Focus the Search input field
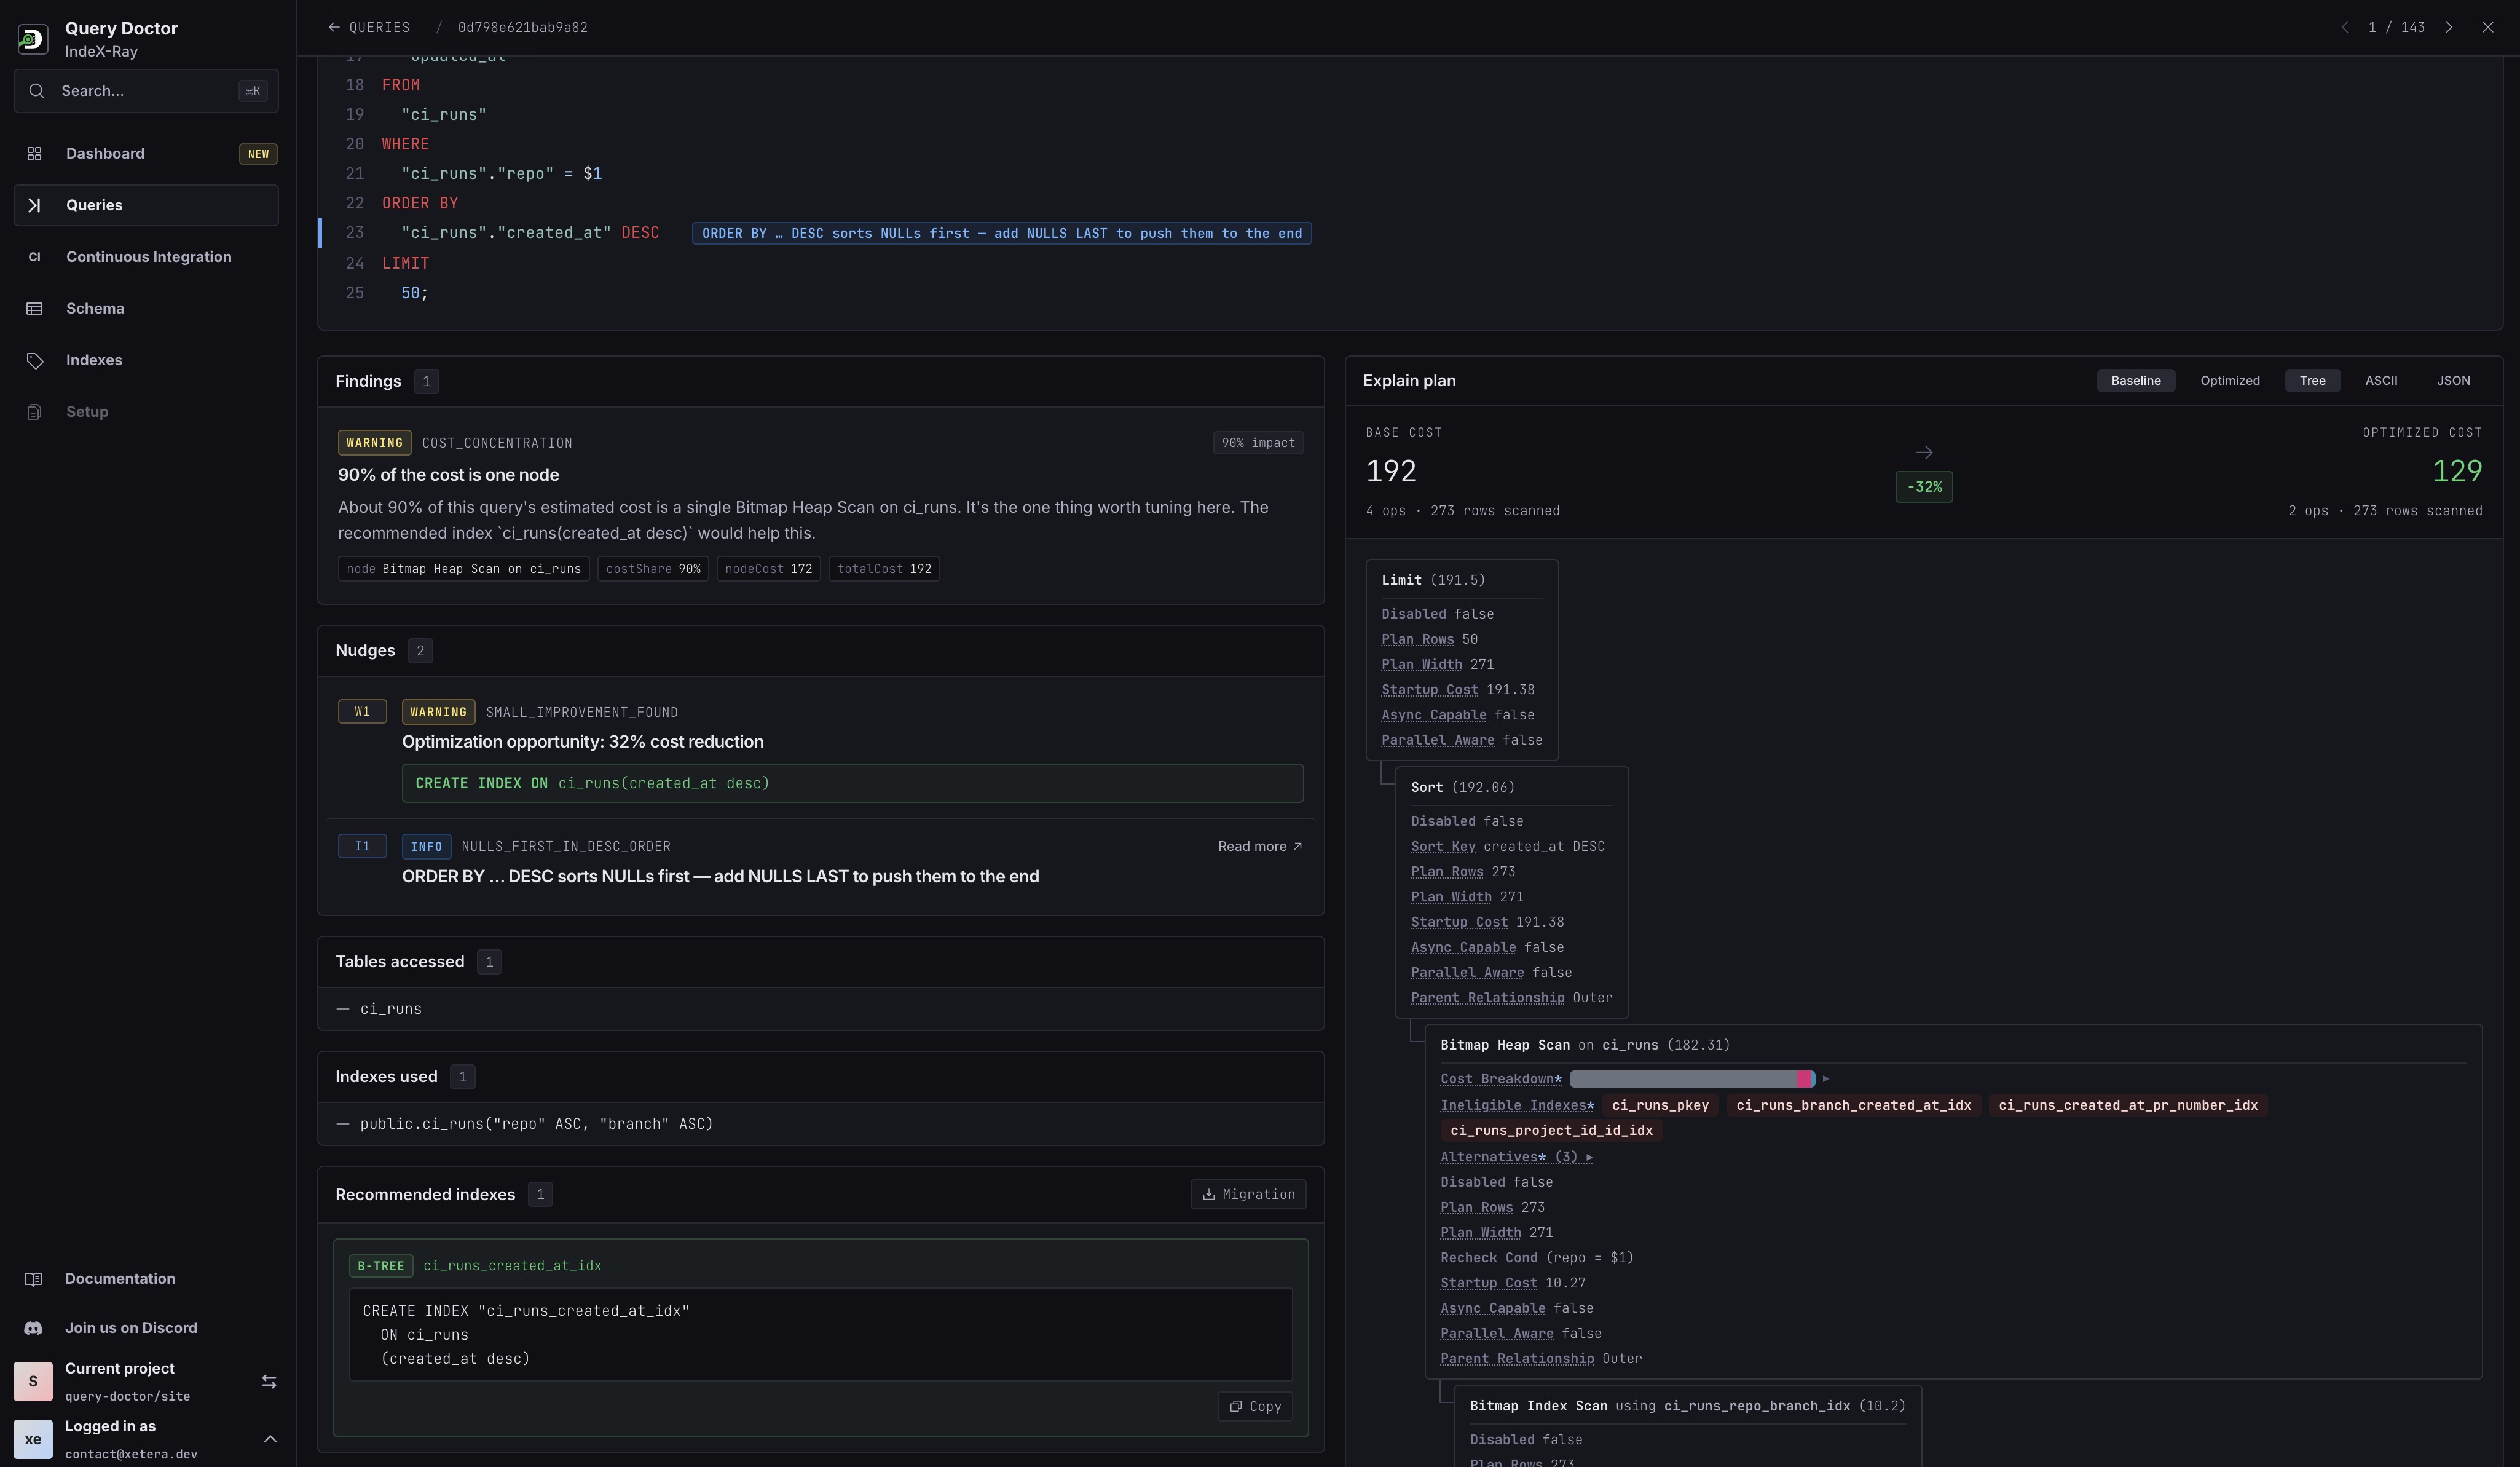 click(x=146, y=91)
